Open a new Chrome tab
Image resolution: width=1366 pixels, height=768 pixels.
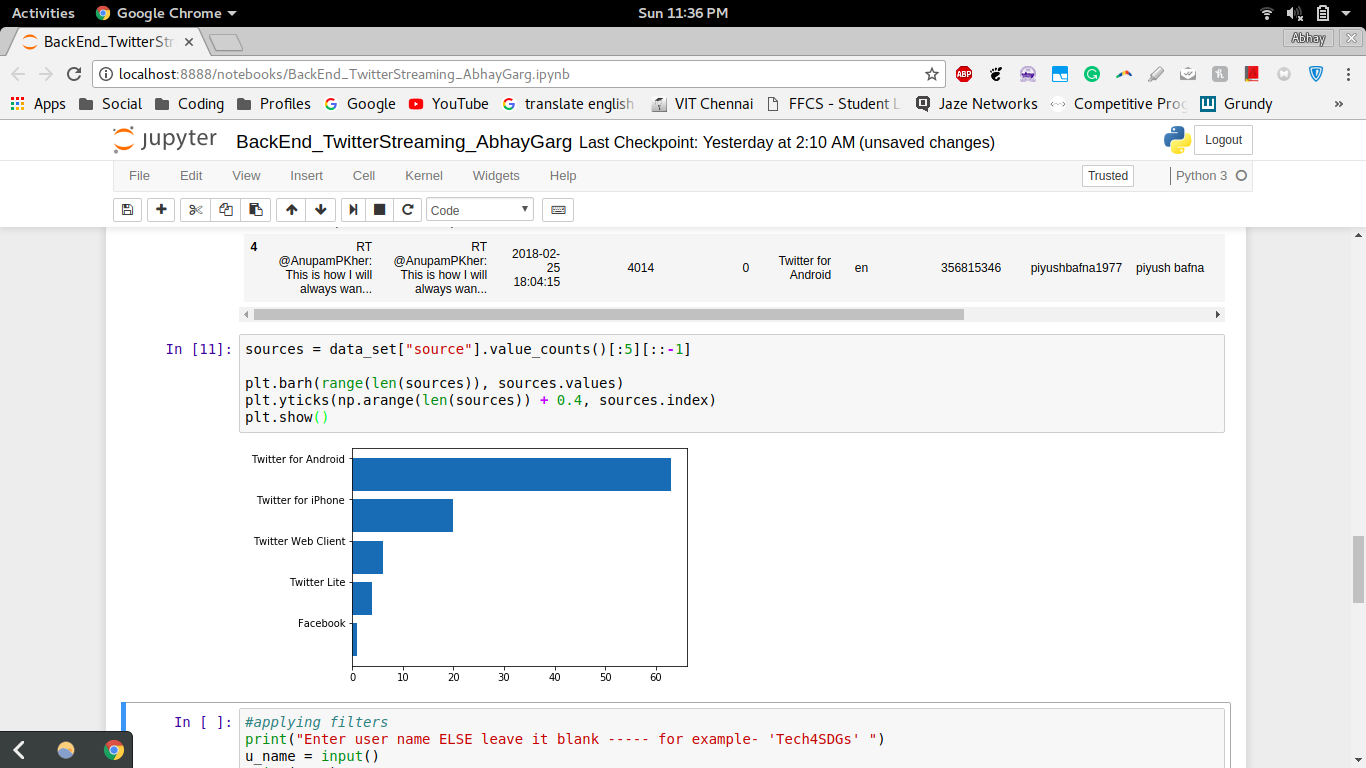click(x=226, y=42)
